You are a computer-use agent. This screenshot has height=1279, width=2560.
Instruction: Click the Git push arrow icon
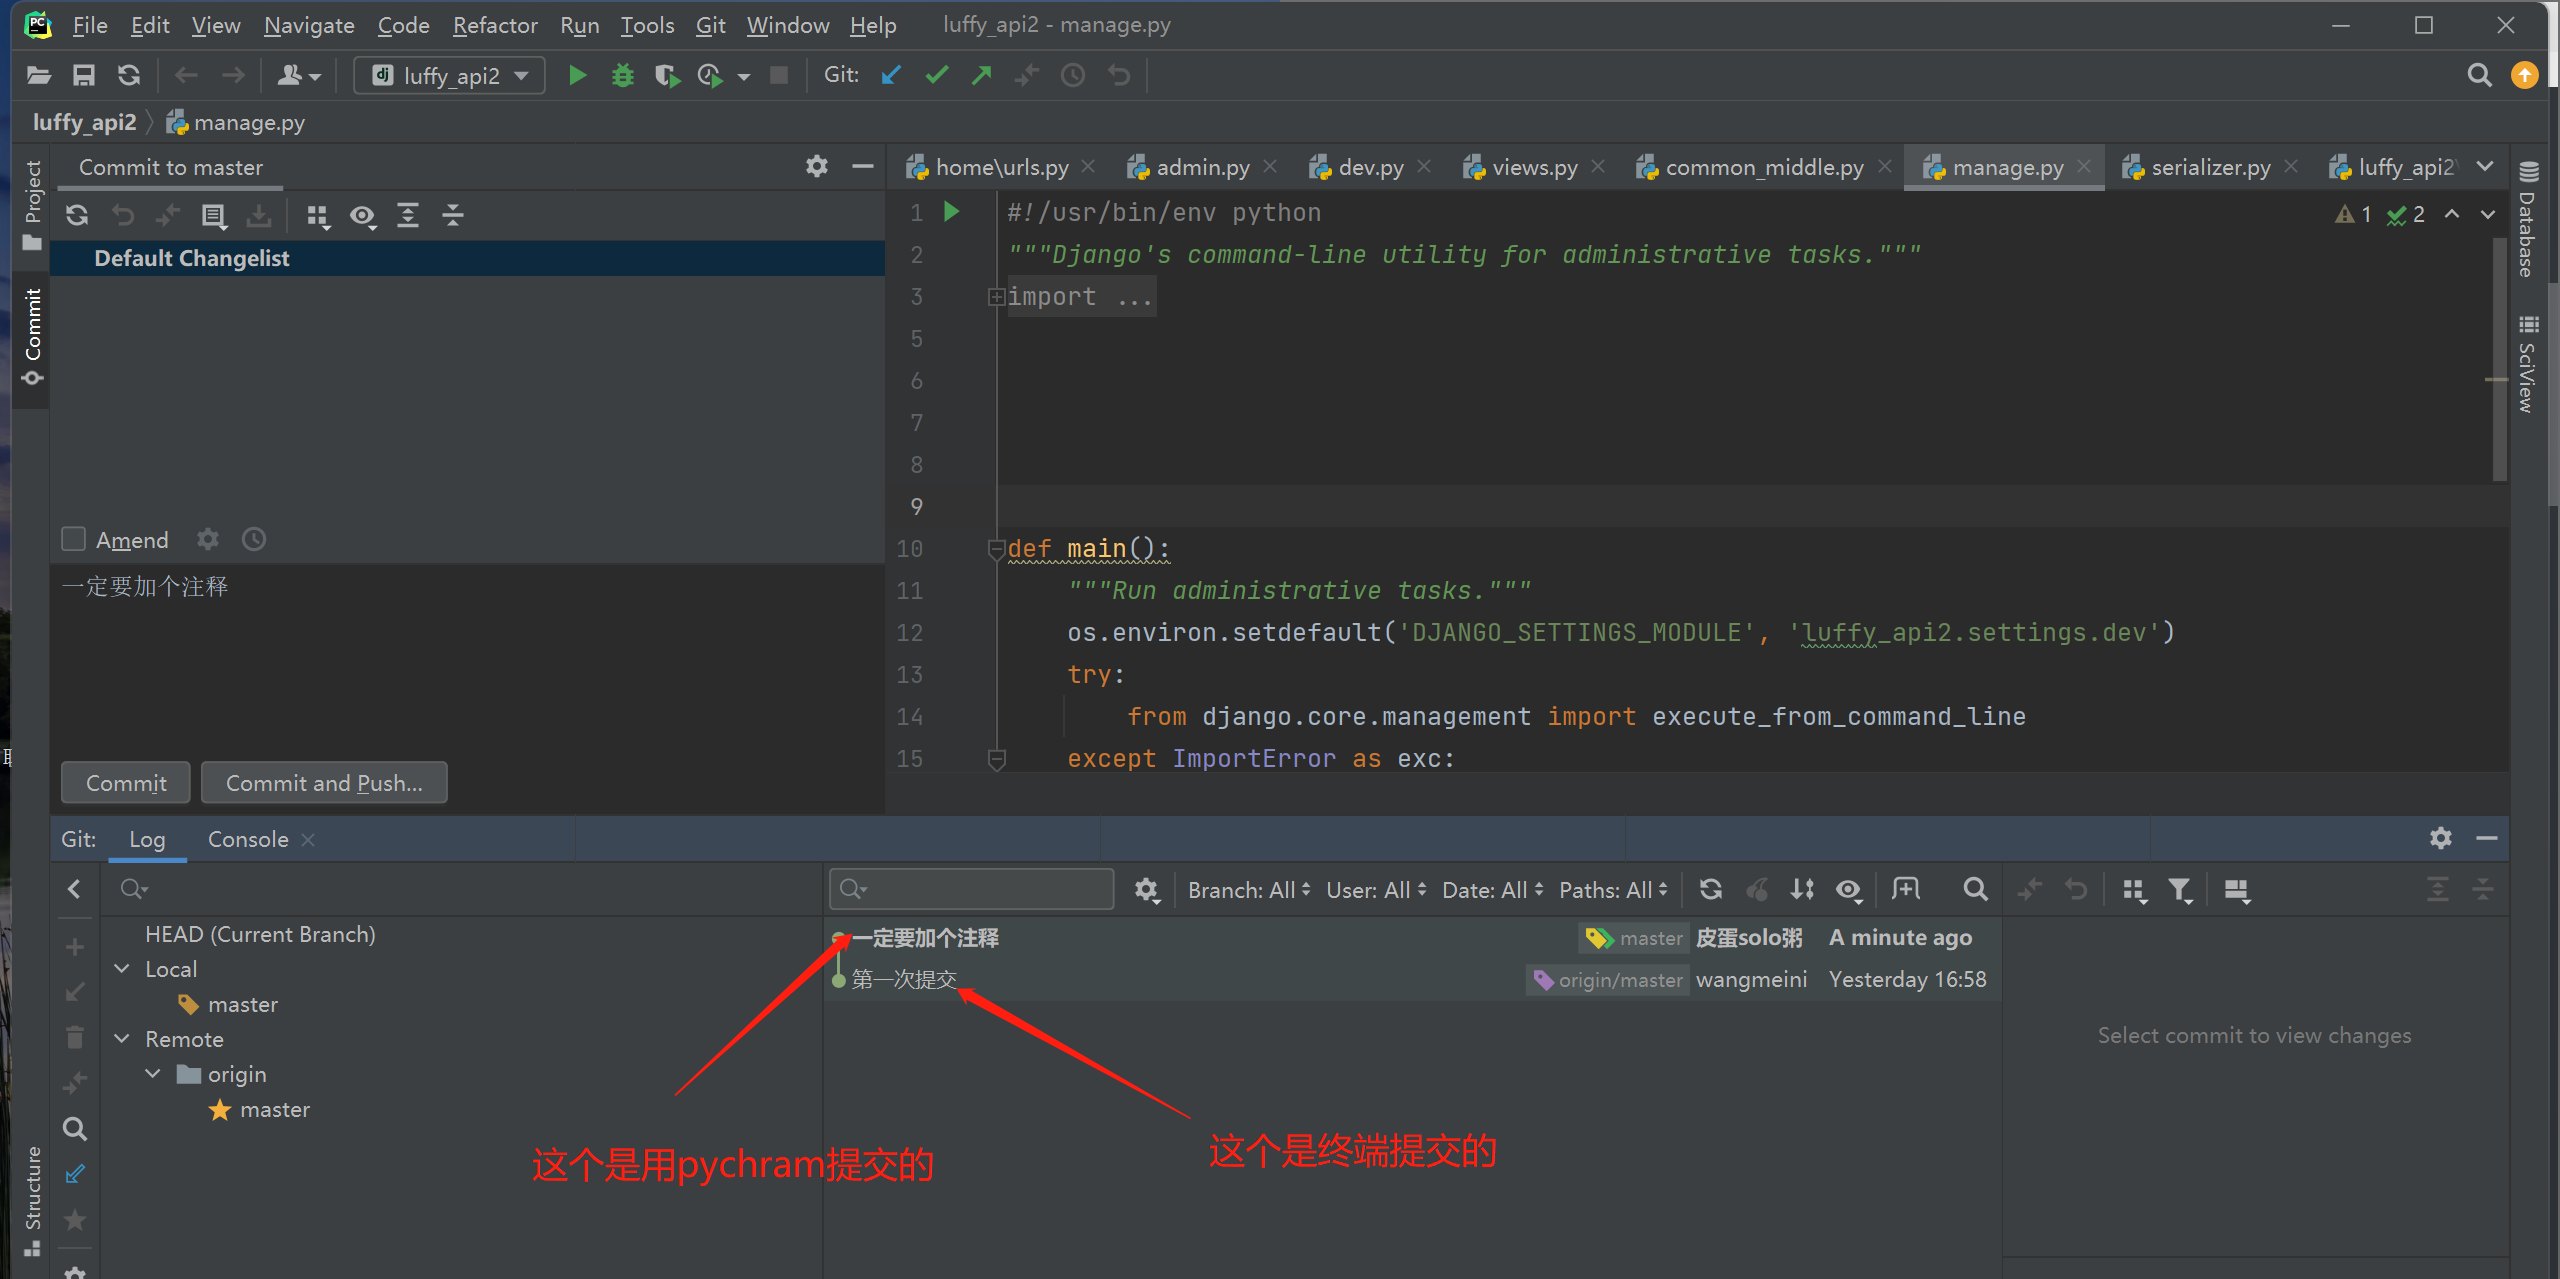tap(981, 75)
